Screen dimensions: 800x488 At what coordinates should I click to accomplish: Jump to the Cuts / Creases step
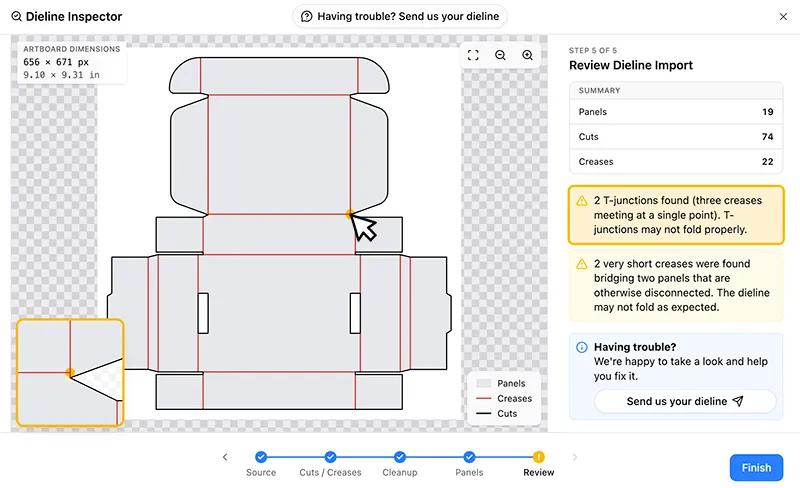pos(330,457)
